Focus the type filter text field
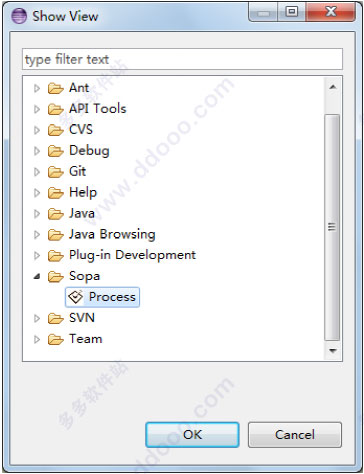This screenshot has height=474, width=364. pyautogui.click(x=182, y=59)
